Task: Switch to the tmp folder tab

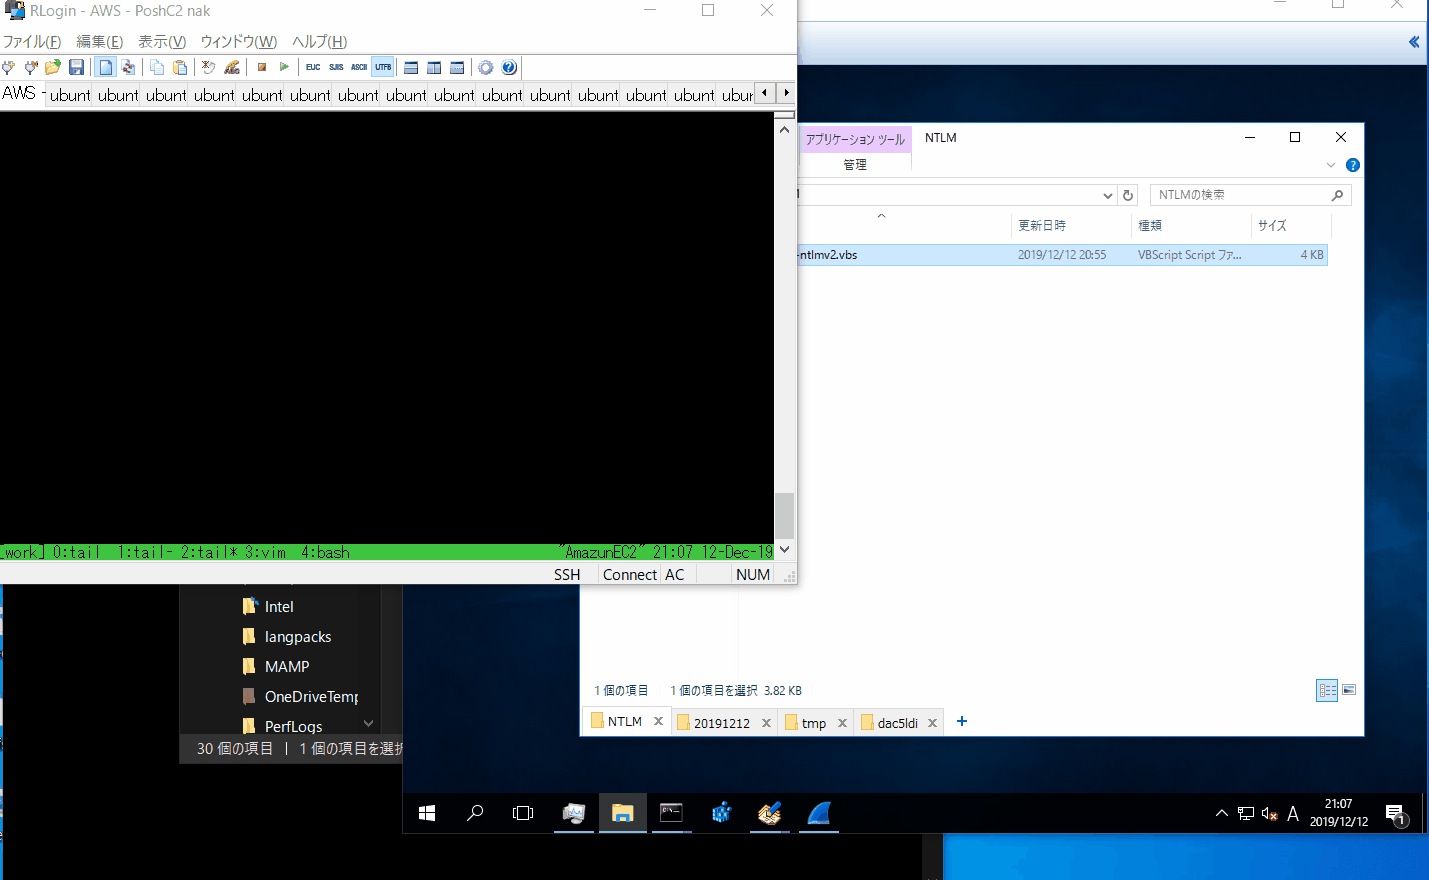Action: pos(814,723)
